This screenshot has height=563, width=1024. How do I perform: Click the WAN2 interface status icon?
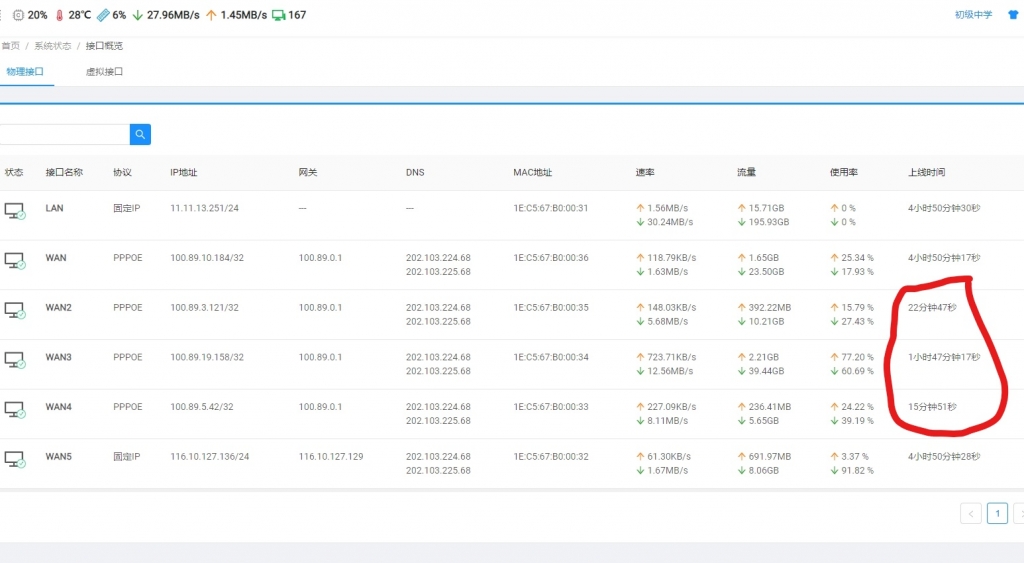[x=15, y=310]
